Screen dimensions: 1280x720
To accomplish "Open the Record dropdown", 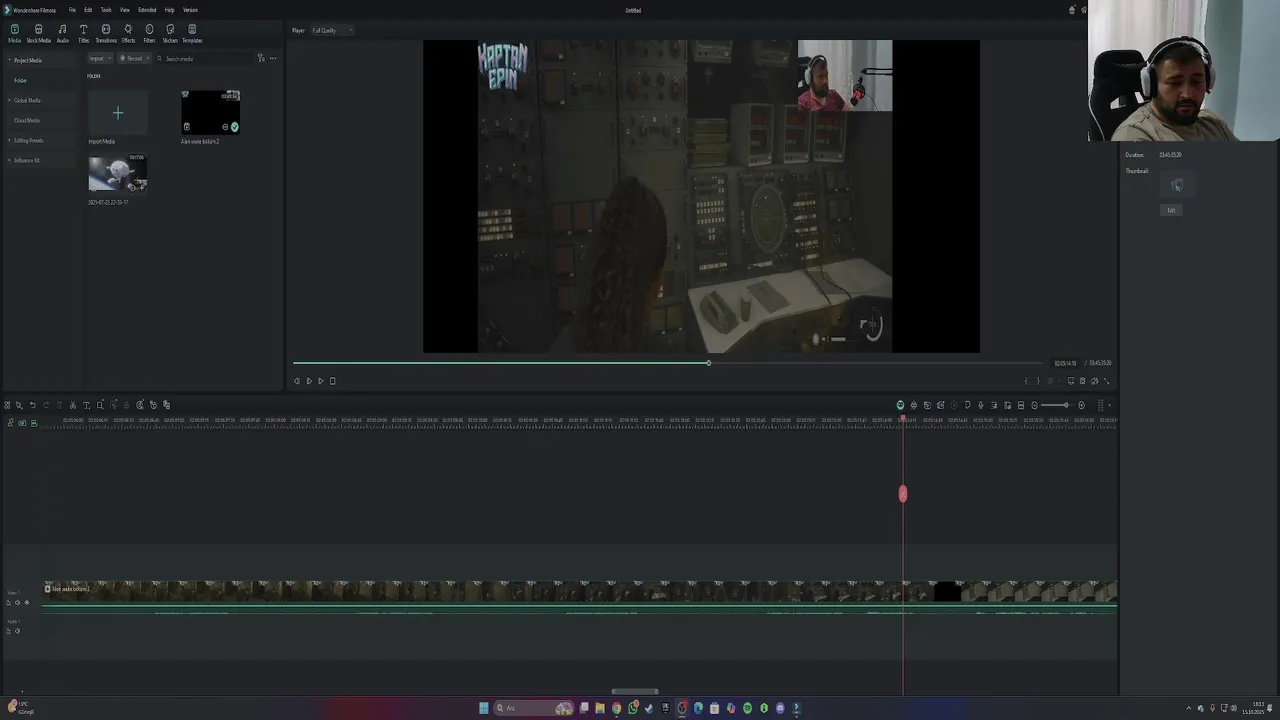I will (x=135, y=58).
